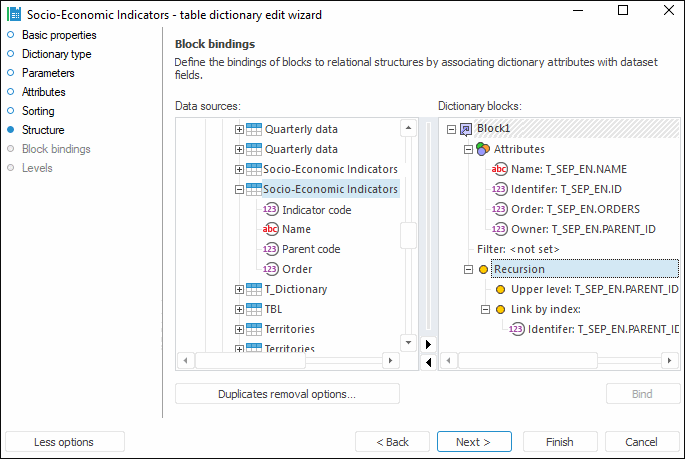Click the Block1 block icon
This screenshot has height=459, width=685.
click(x=465, y=129)
